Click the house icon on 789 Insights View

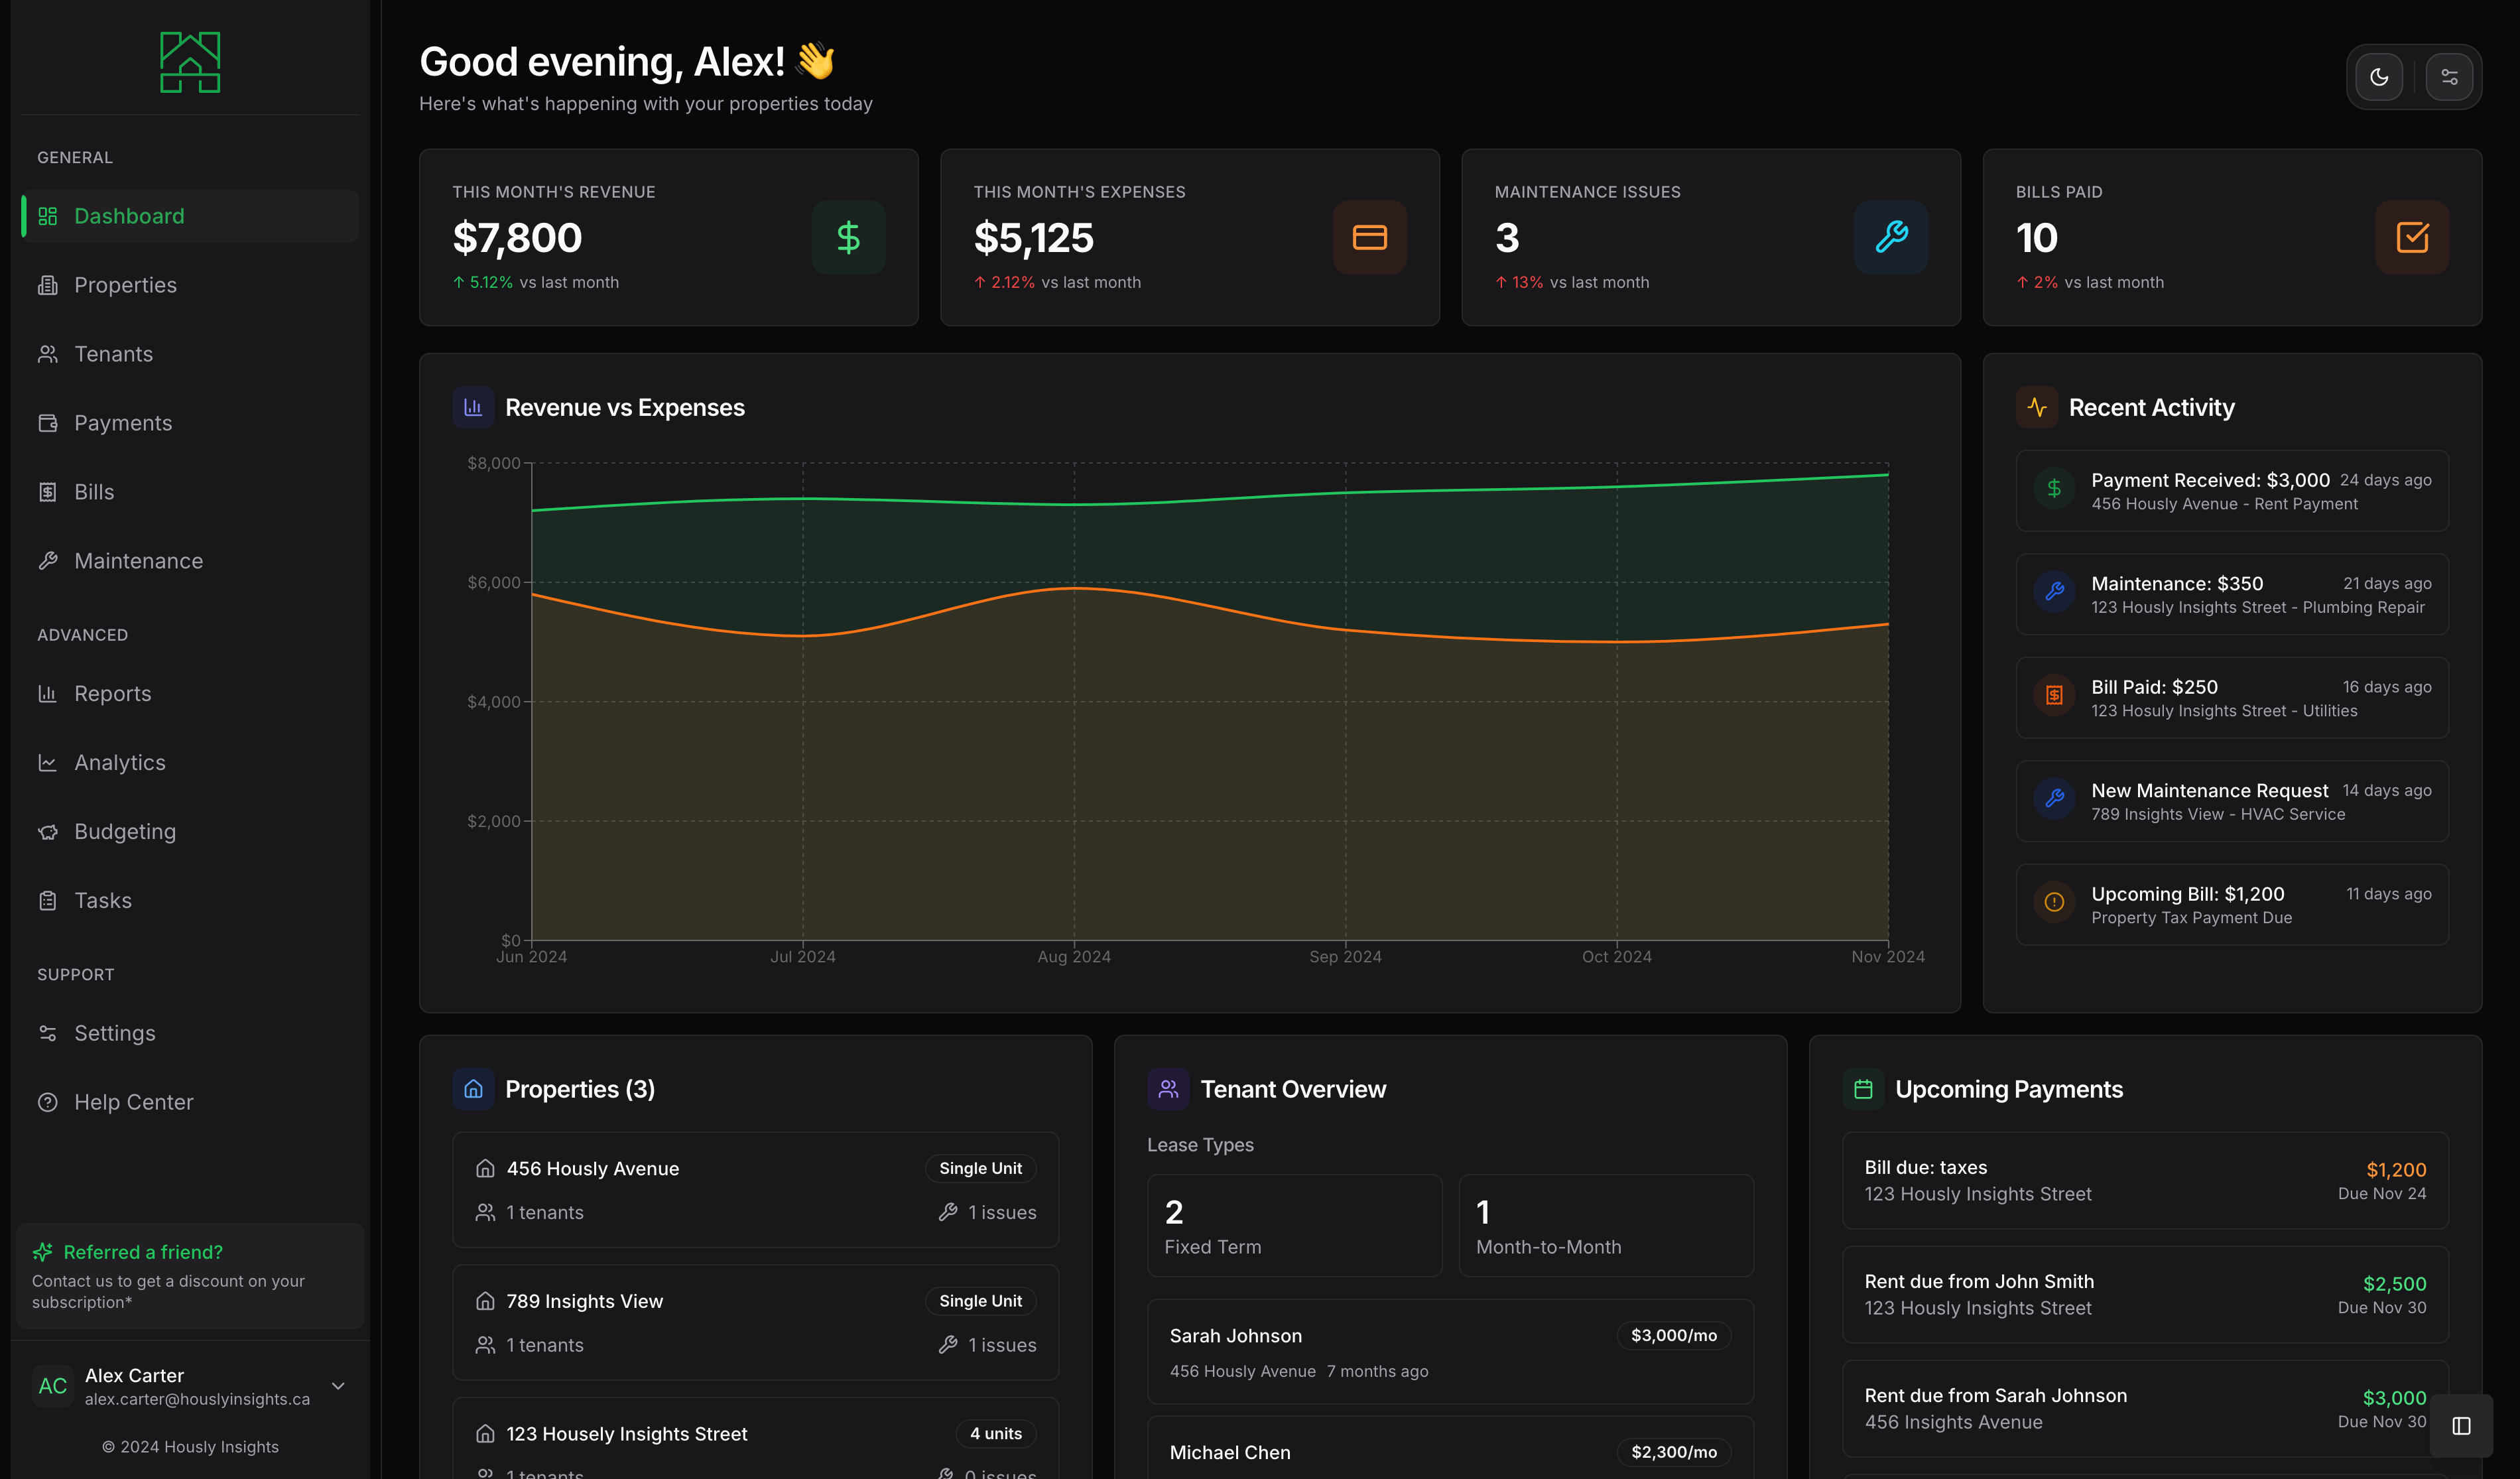click(x=485, y=1301)
